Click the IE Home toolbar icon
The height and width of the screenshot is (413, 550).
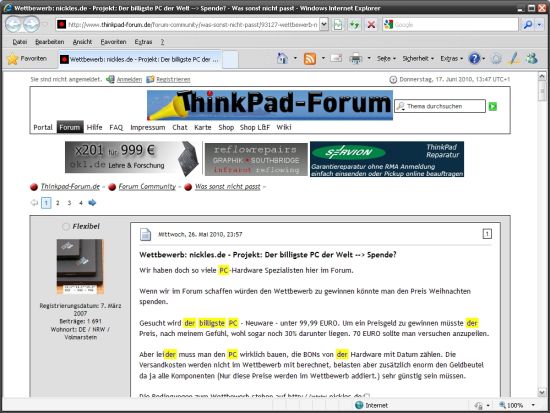point(282,59)
